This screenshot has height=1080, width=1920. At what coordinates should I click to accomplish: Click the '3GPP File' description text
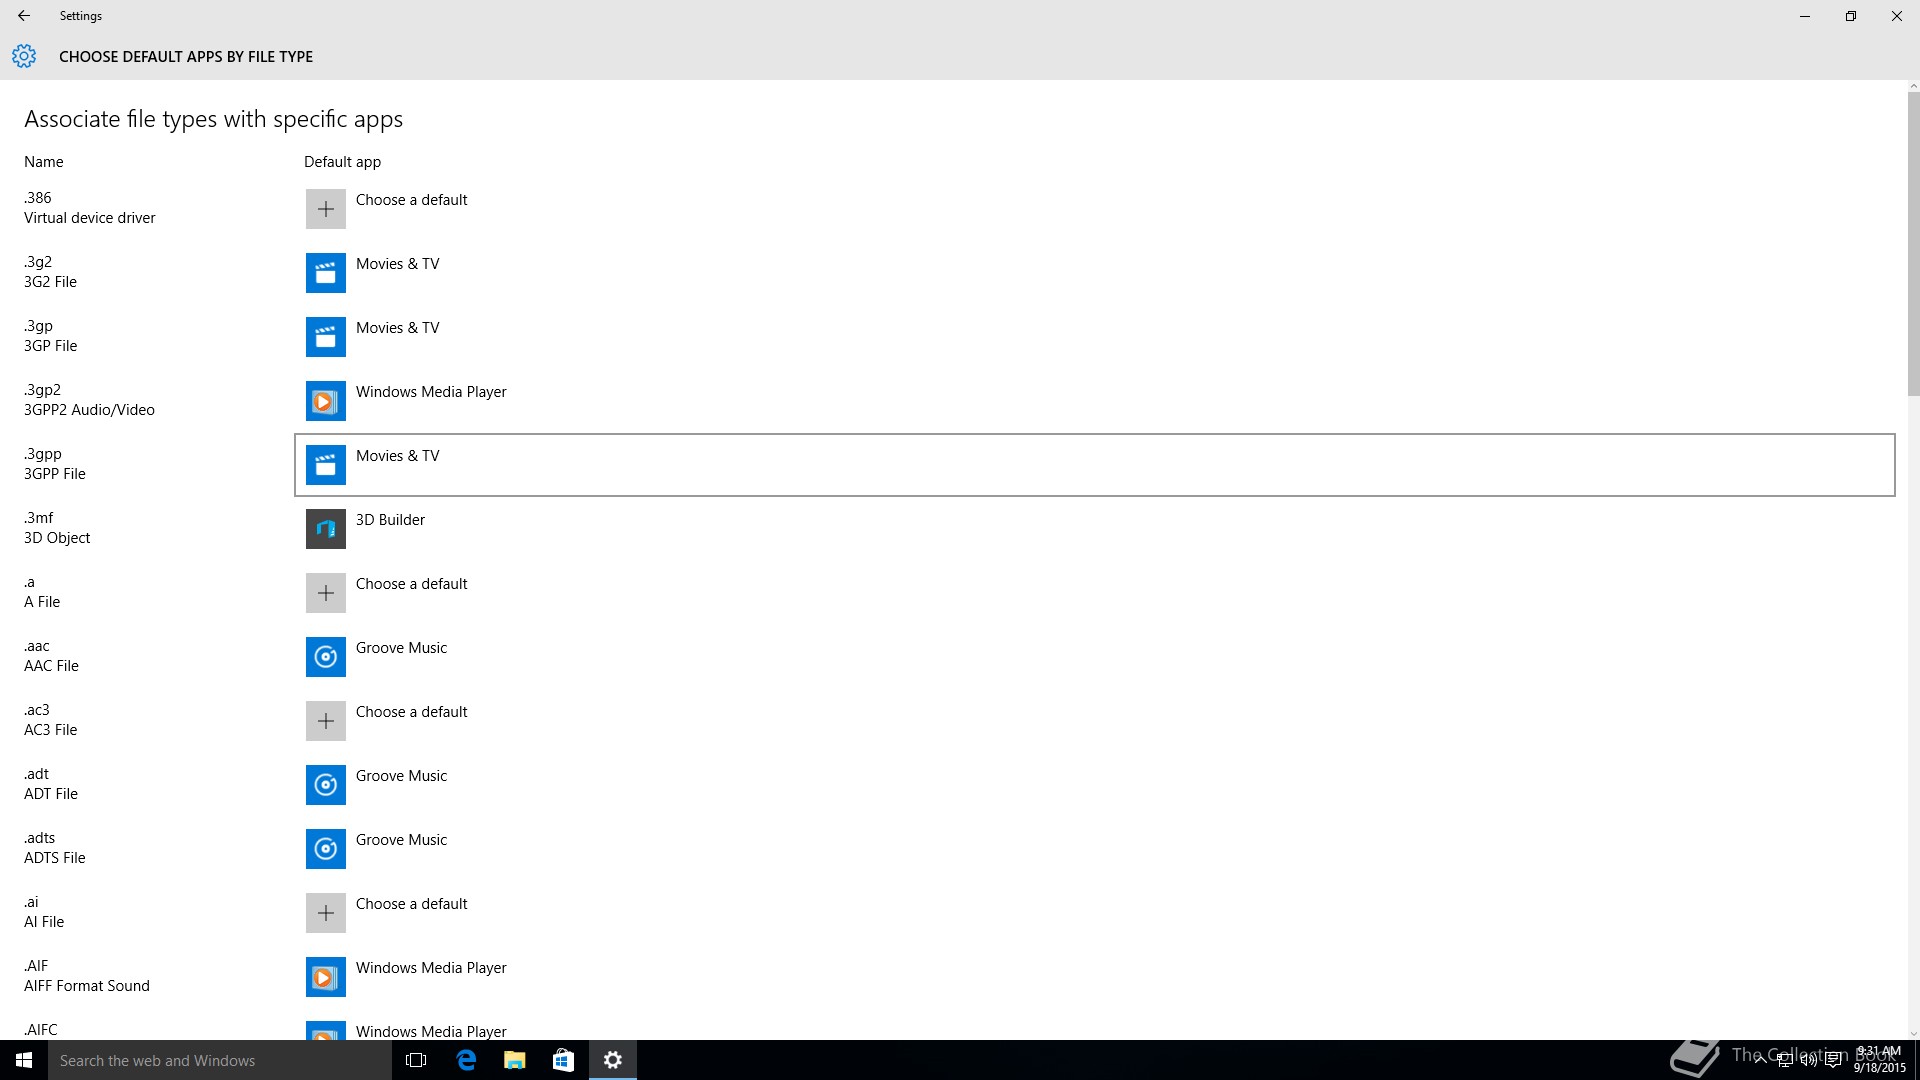pyautogui.click(x=55, y=474)
